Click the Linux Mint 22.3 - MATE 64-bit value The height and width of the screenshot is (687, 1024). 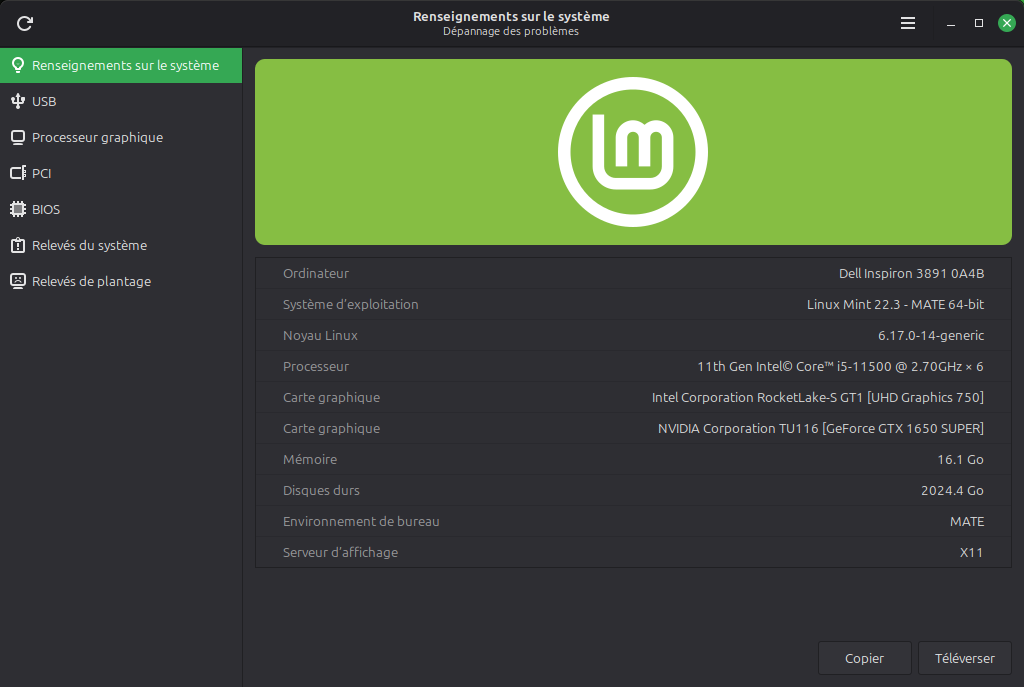[x=895, y=304]
